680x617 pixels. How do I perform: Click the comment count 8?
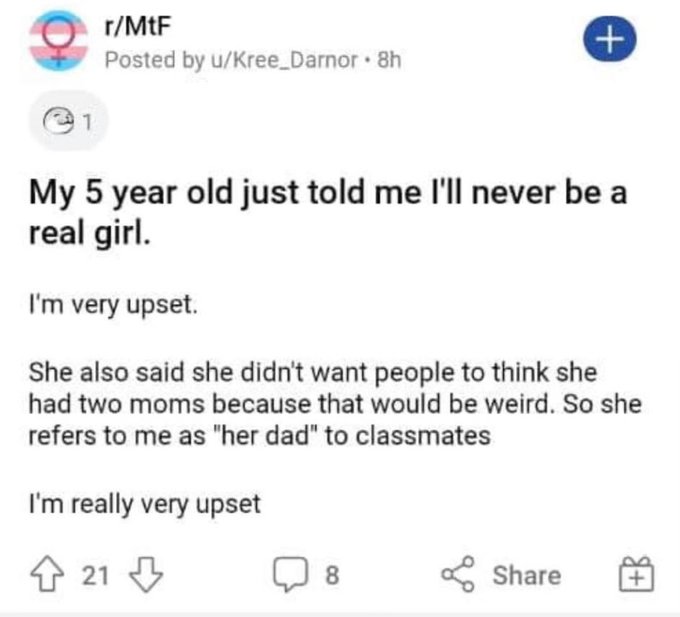tap(332, 575)
